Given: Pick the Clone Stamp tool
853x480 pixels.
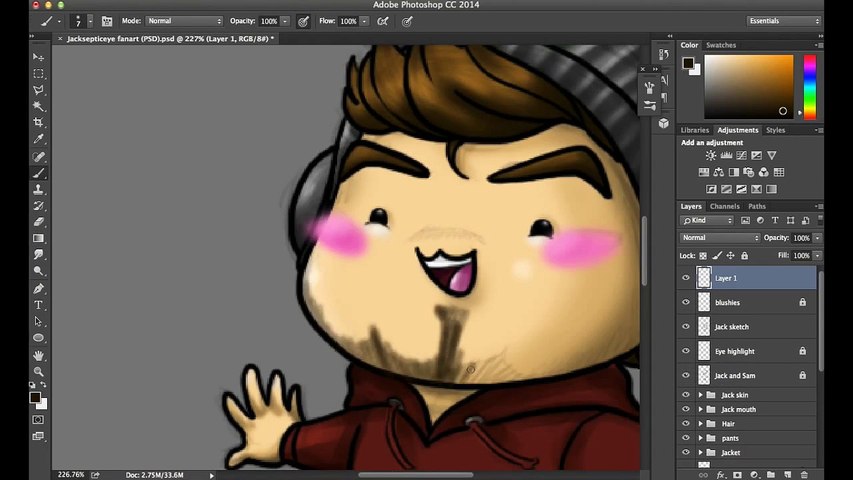Looking at the screenshot, I should (x=39, y=189).
